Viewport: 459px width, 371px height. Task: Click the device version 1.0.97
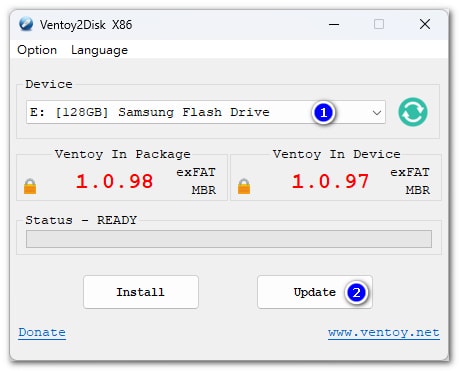tap(330, 182)
